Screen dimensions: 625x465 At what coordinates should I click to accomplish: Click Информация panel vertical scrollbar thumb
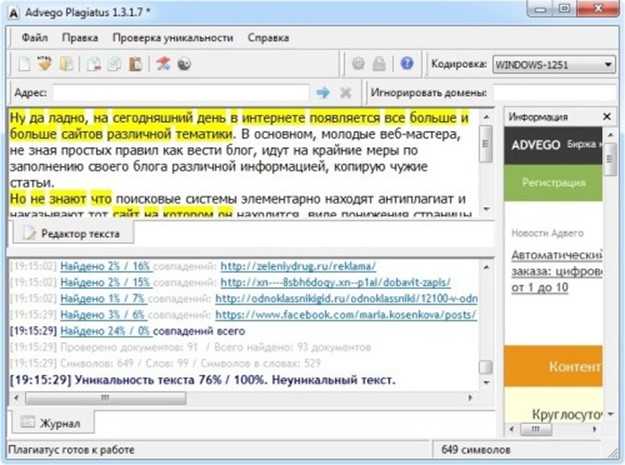(610, 159)
